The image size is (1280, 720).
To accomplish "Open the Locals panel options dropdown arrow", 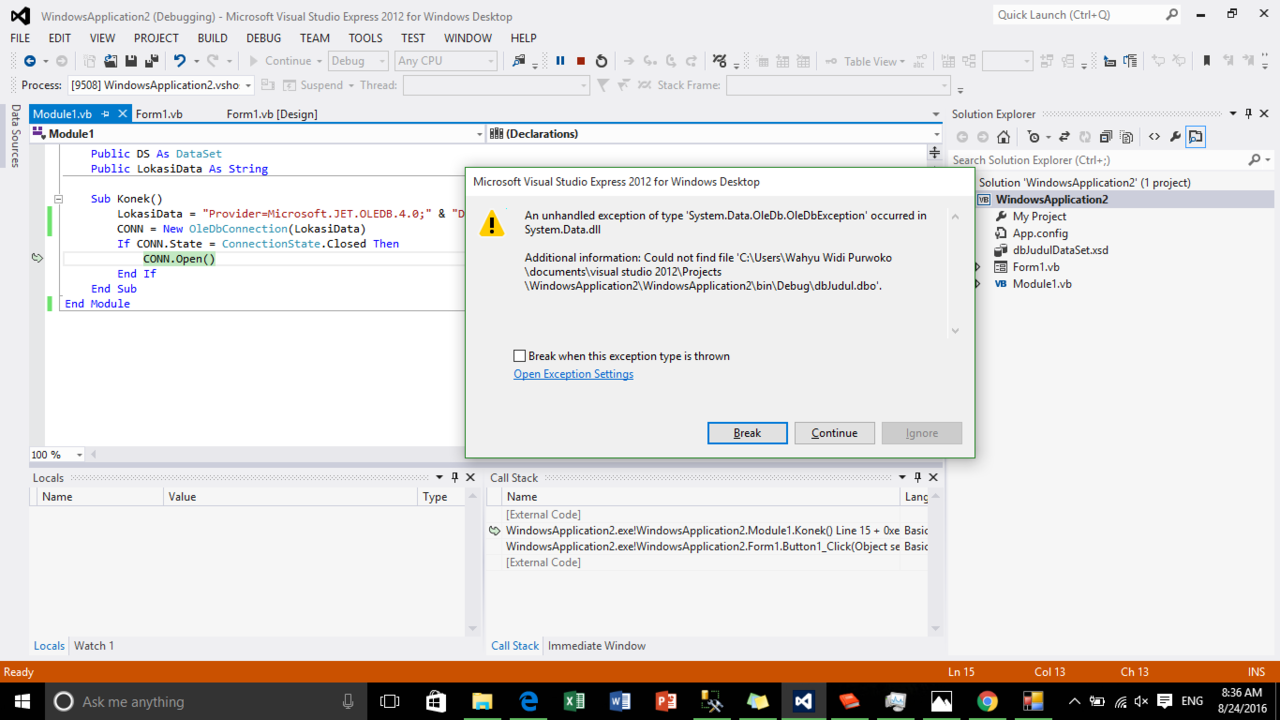I will 439,478.
